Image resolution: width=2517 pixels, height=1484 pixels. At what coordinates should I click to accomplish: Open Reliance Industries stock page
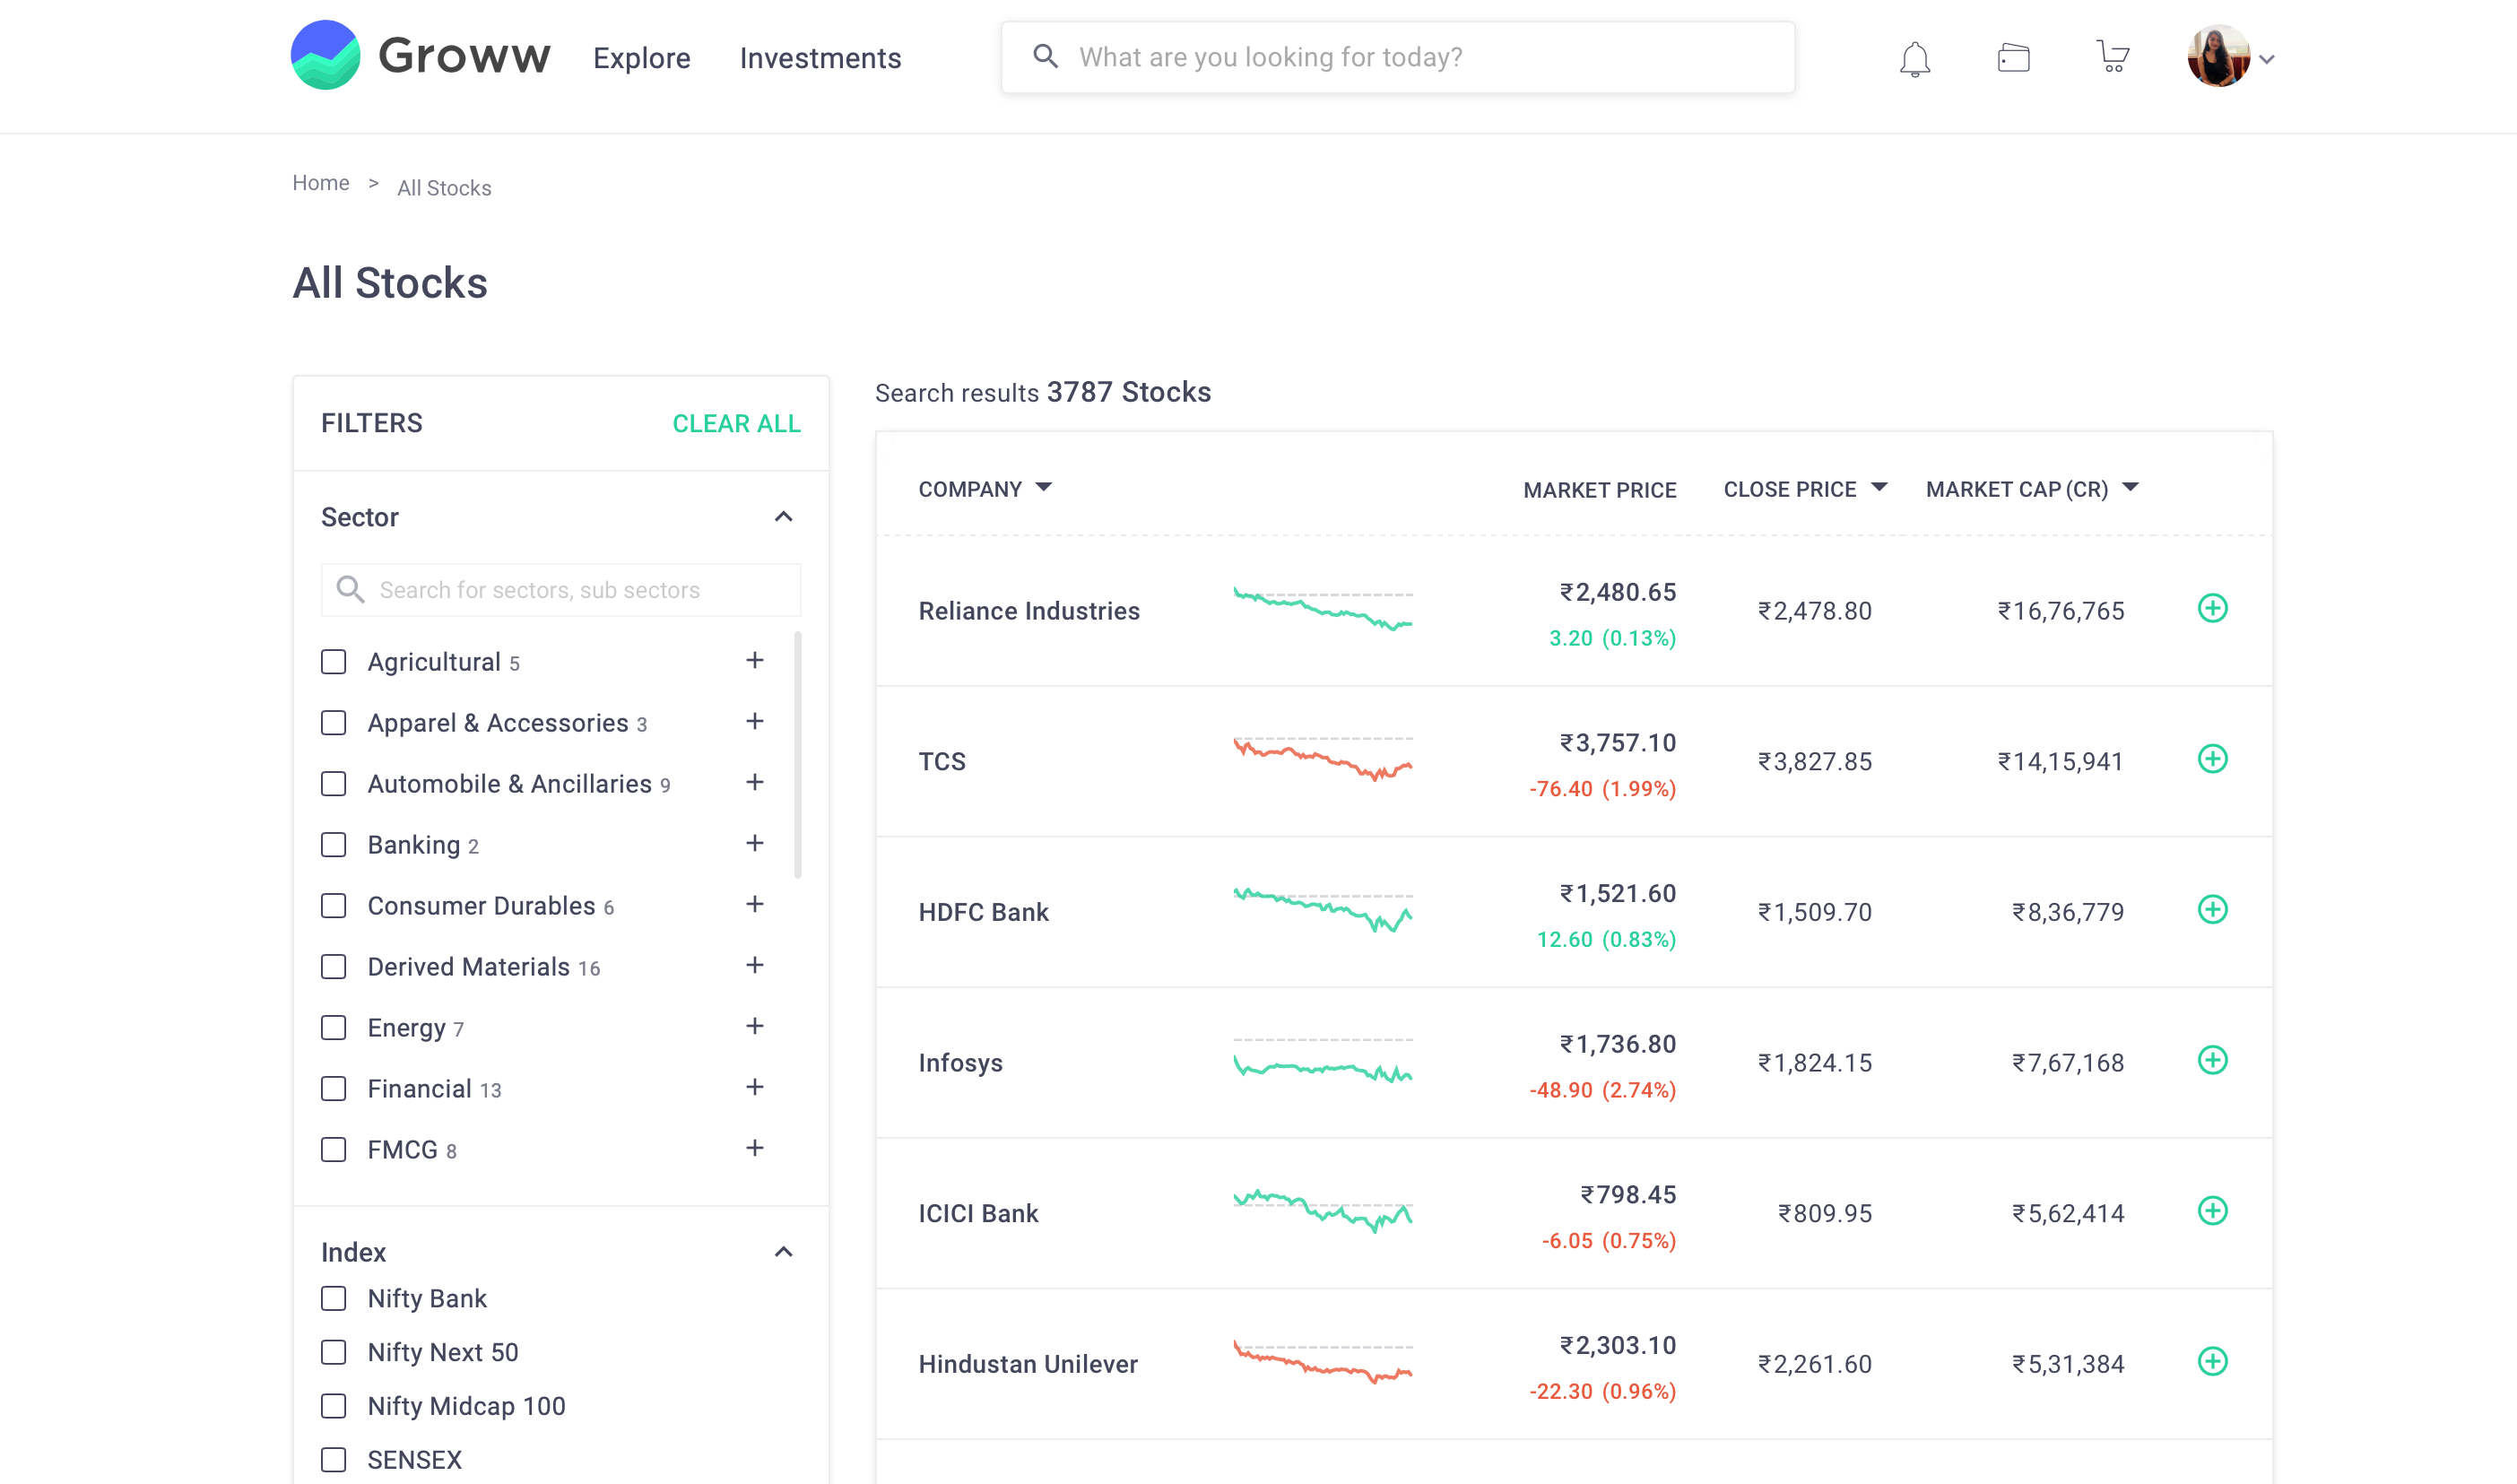tap(1029, 611)
